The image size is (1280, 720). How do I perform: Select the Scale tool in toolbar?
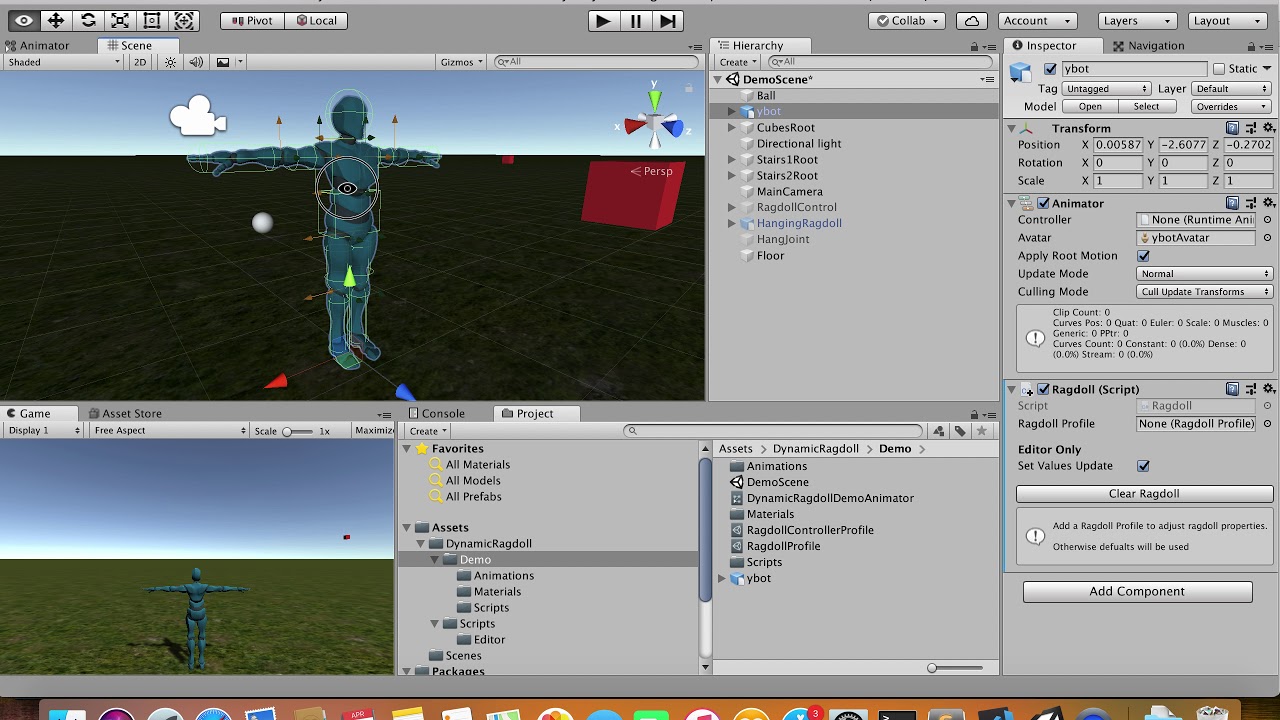pos(120,20)
